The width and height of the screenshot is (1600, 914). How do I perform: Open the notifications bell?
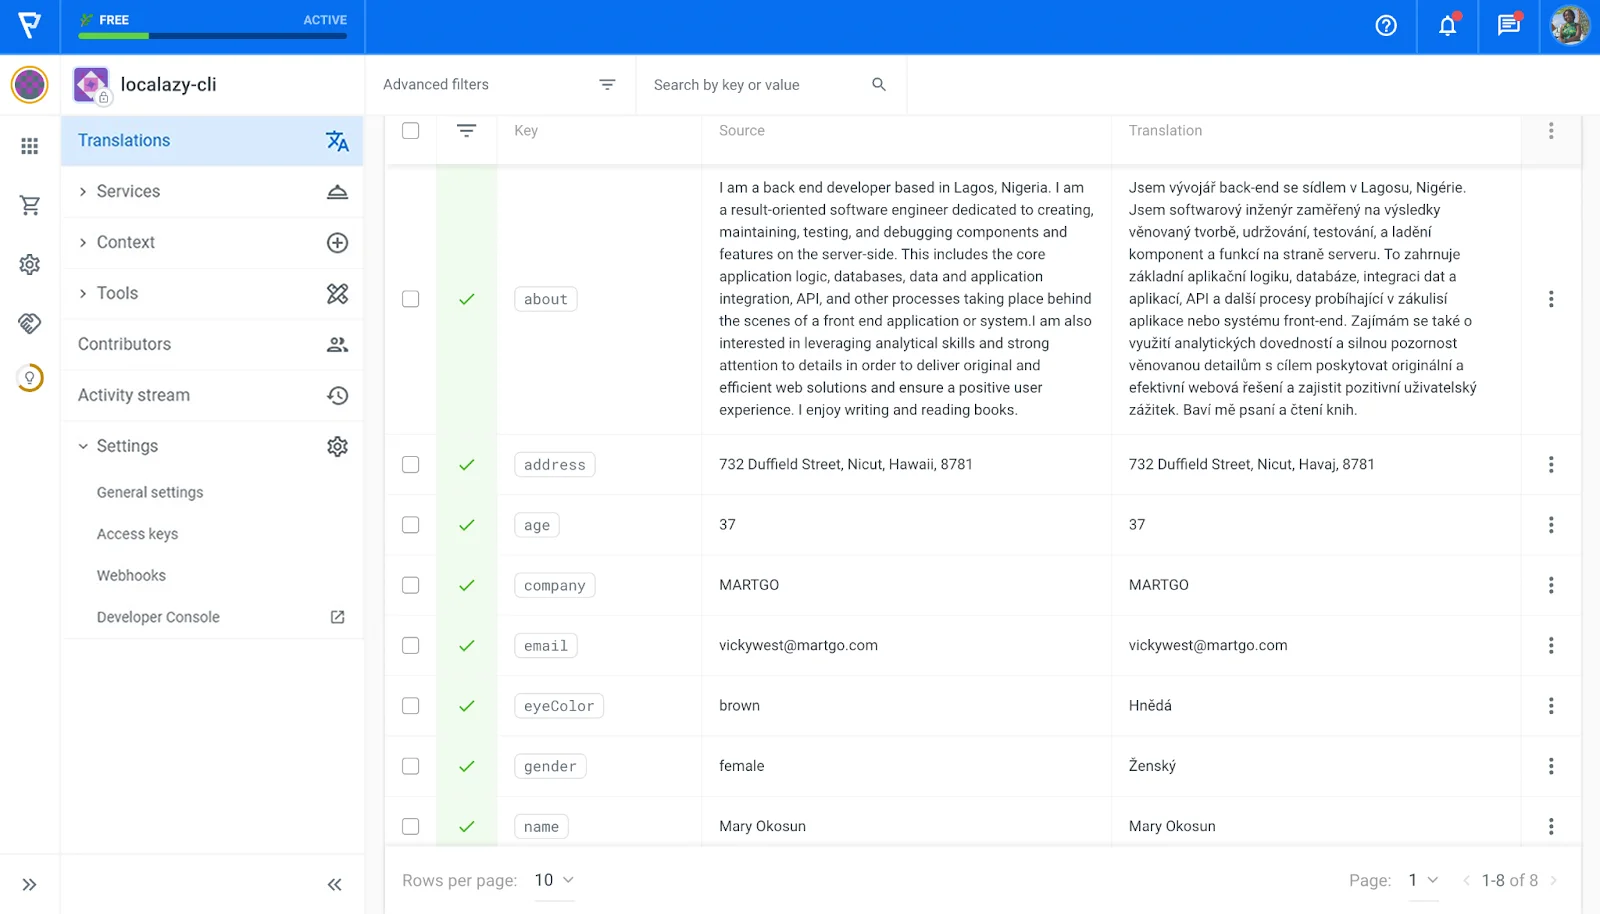tap(1447, 26)
